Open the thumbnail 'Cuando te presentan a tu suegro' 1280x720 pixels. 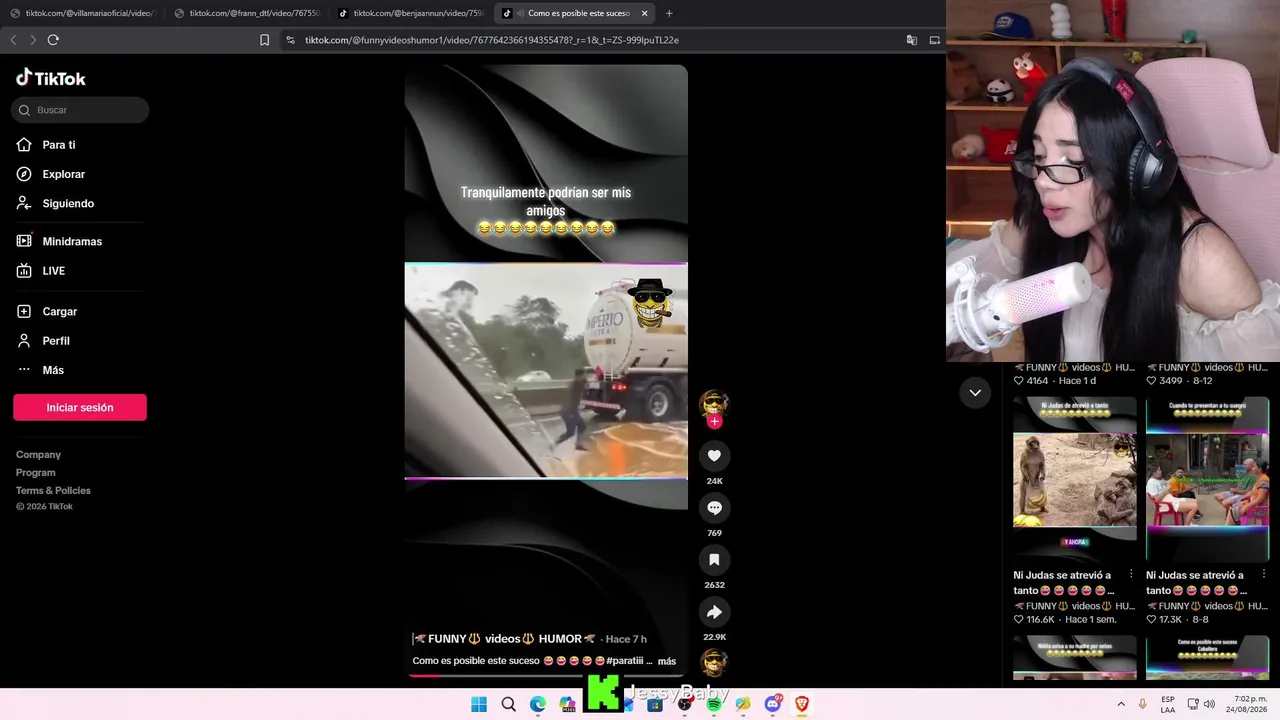click(1207, 479)
